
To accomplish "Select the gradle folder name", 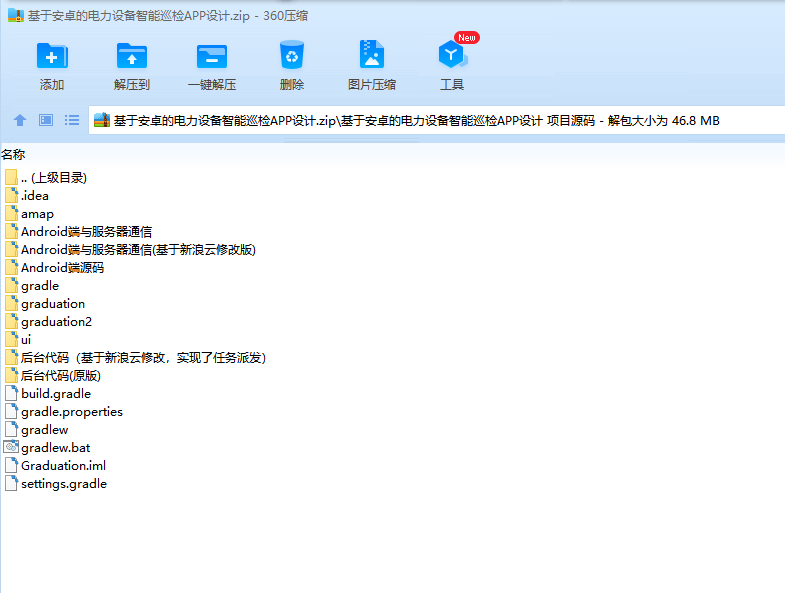I will [x=40, y=286].
